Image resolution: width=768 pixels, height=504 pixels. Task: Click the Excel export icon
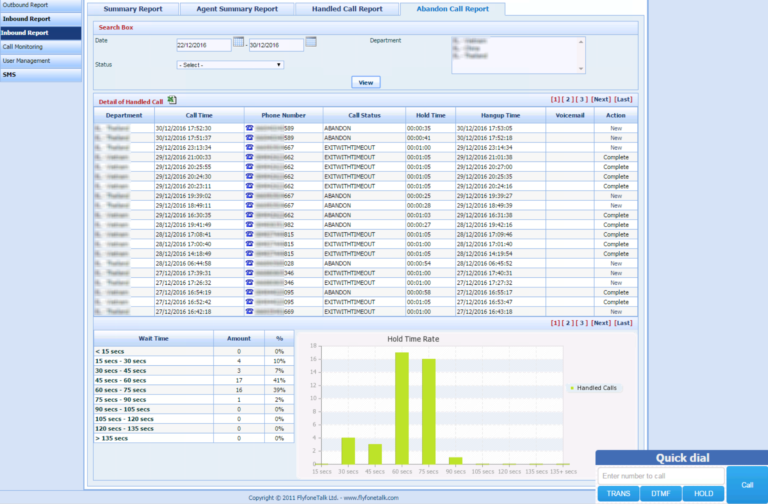point(172,100)
